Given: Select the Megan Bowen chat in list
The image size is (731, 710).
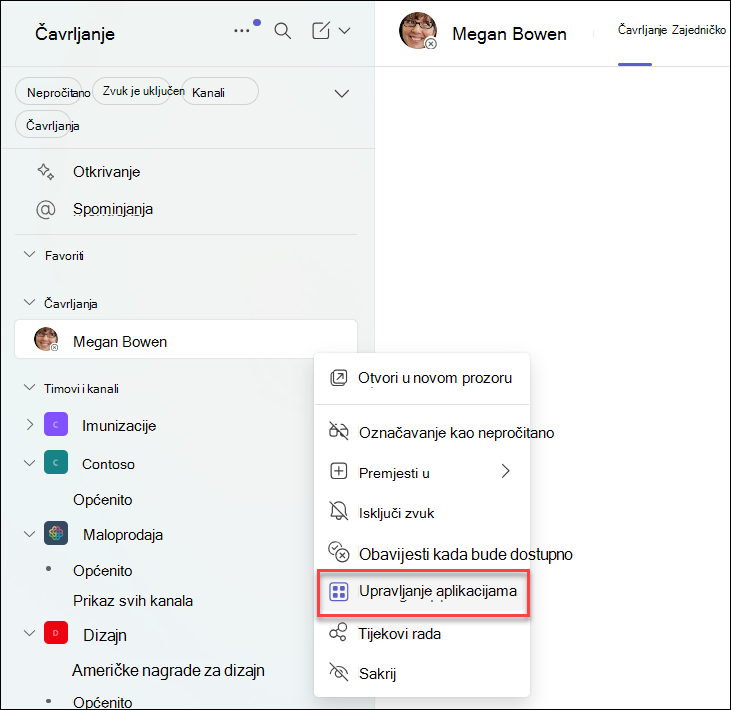Looking at the screenshot, I should click(186, 339).
